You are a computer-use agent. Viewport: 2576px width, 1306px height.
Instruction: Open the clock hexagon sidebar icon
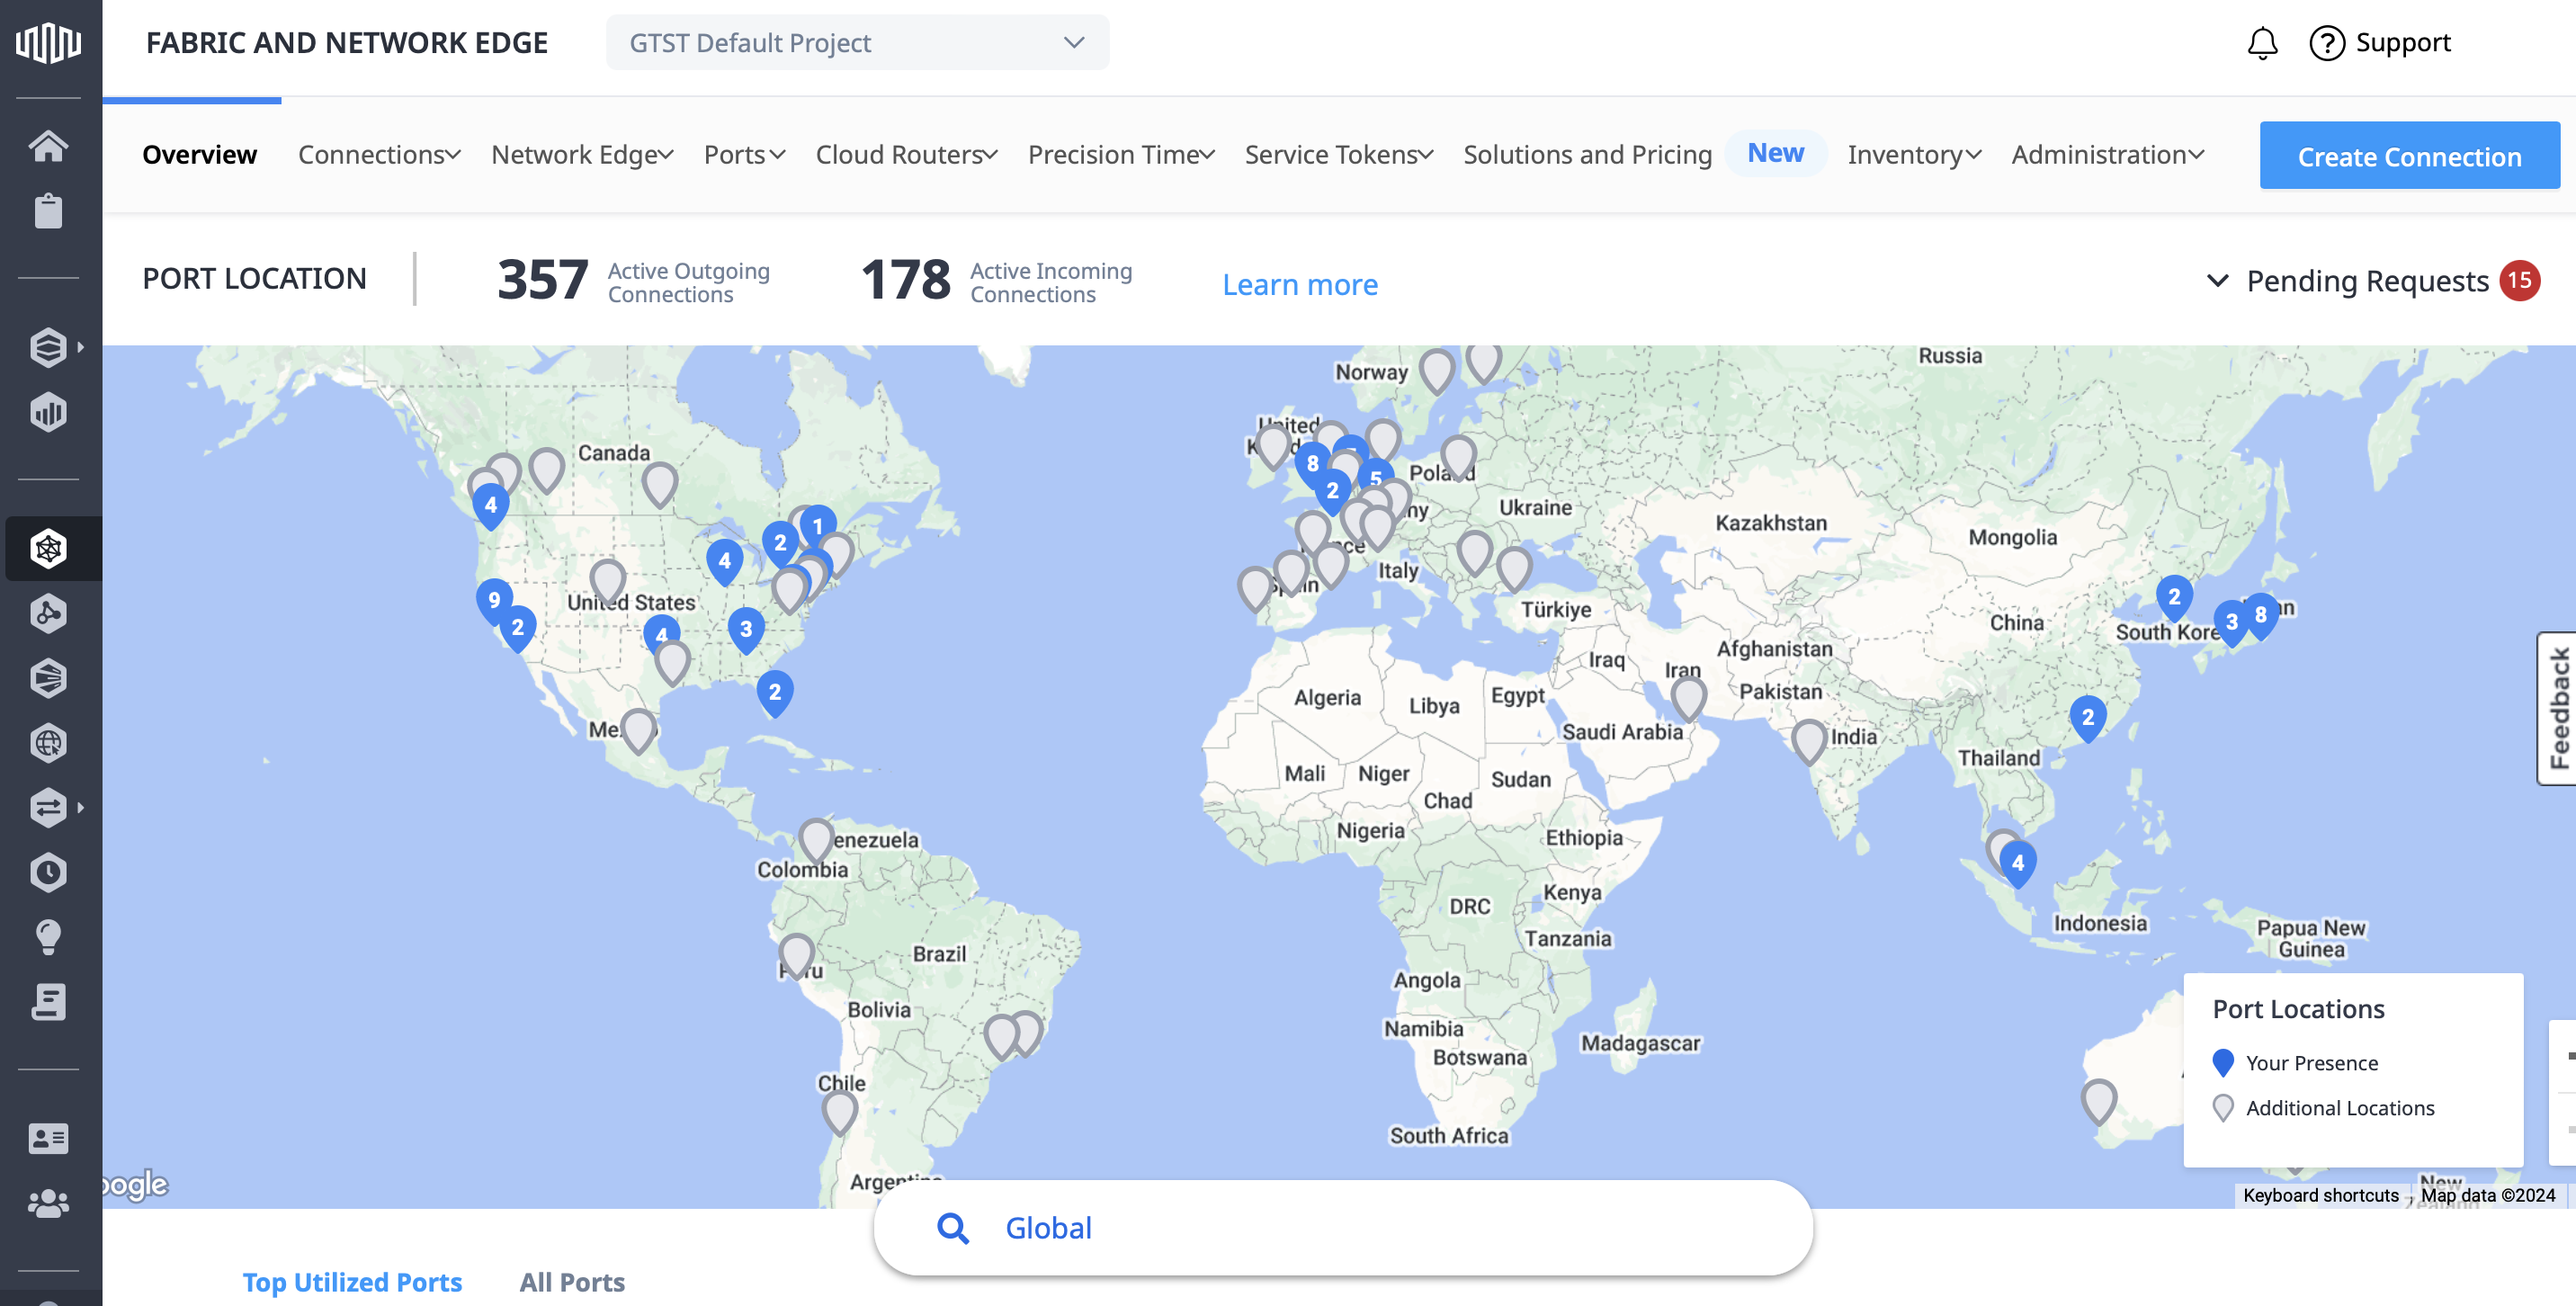48,872
